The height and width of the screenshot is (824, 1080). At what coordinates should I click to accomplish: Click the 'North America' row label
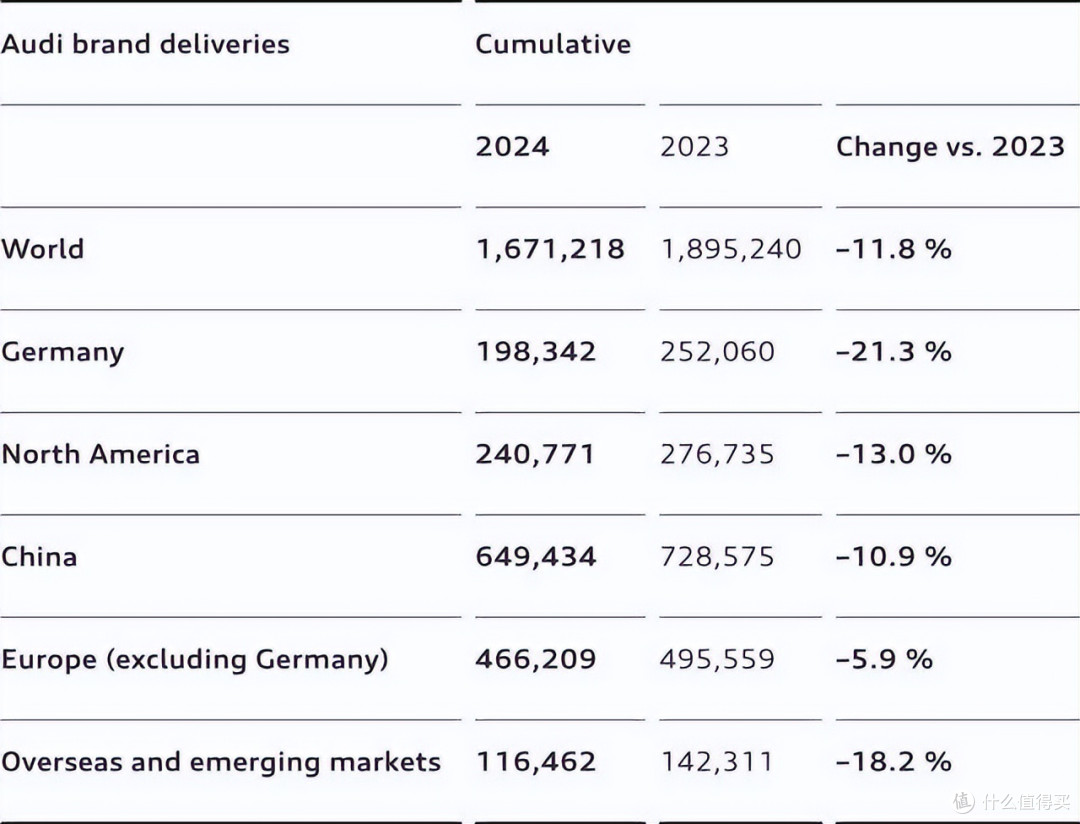101,454
